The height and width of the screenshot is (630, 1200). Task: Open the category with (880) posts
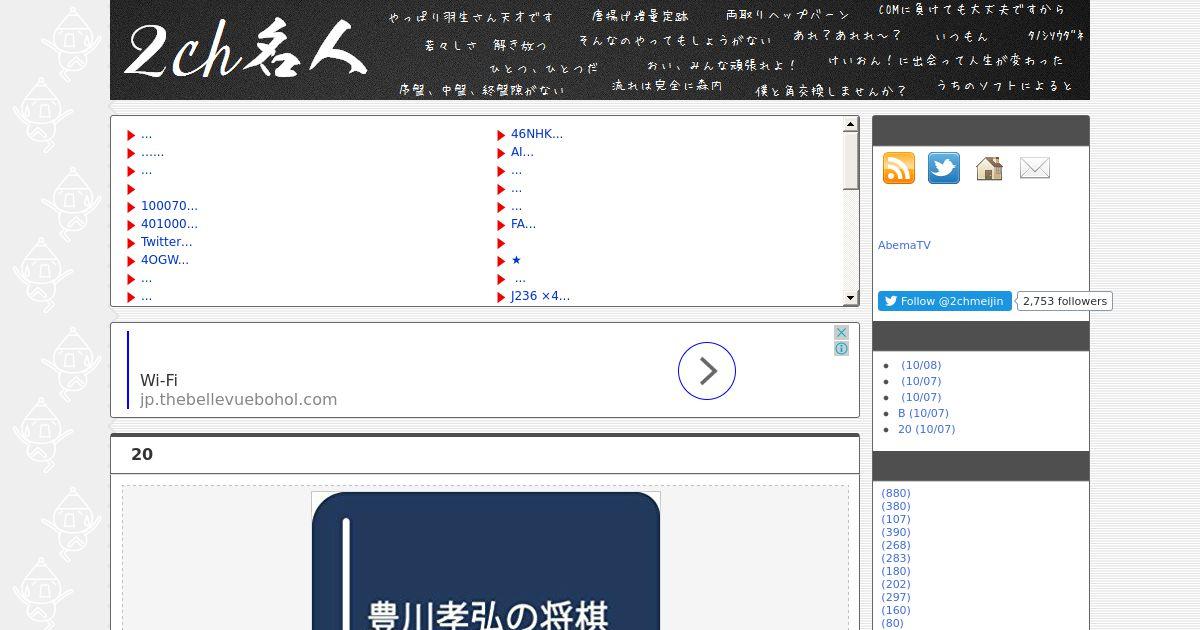click(x=896, y=493)
